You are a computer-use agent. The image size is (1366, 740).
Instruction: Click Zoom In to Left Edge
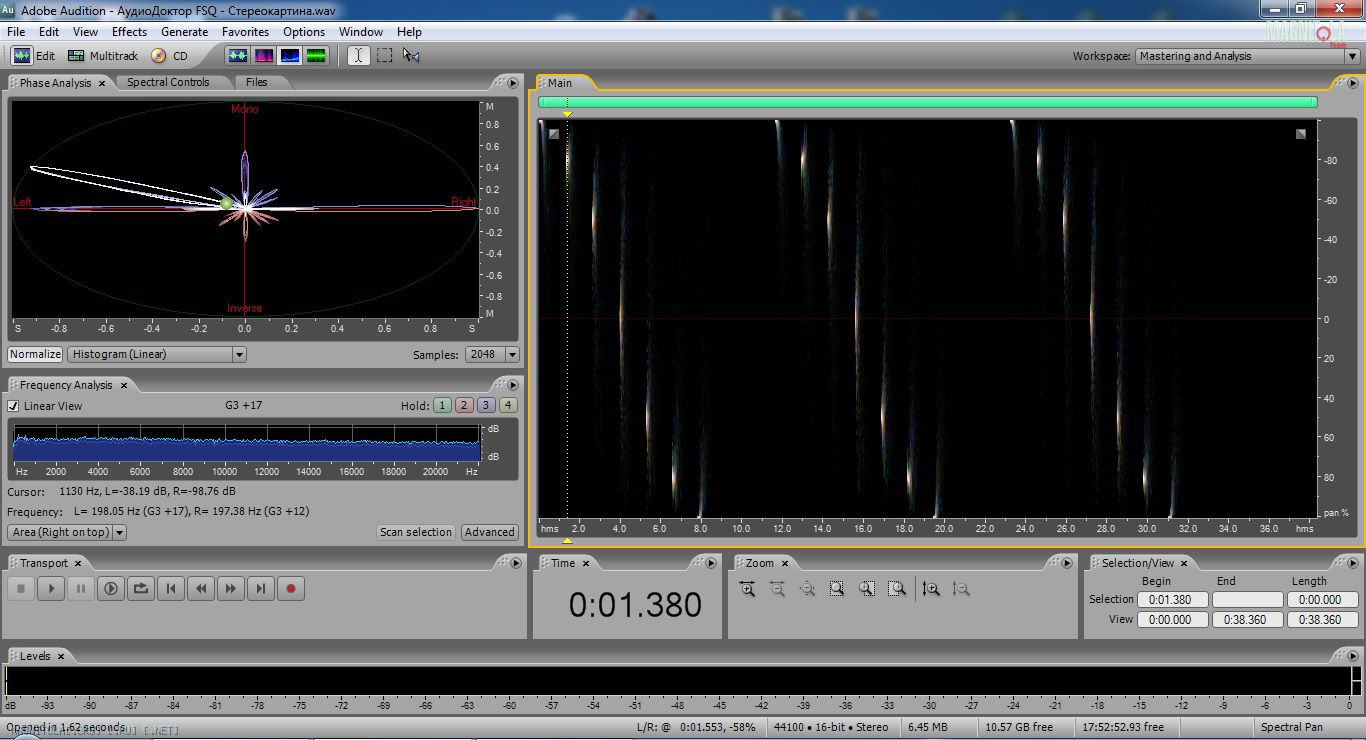point(867,589)
